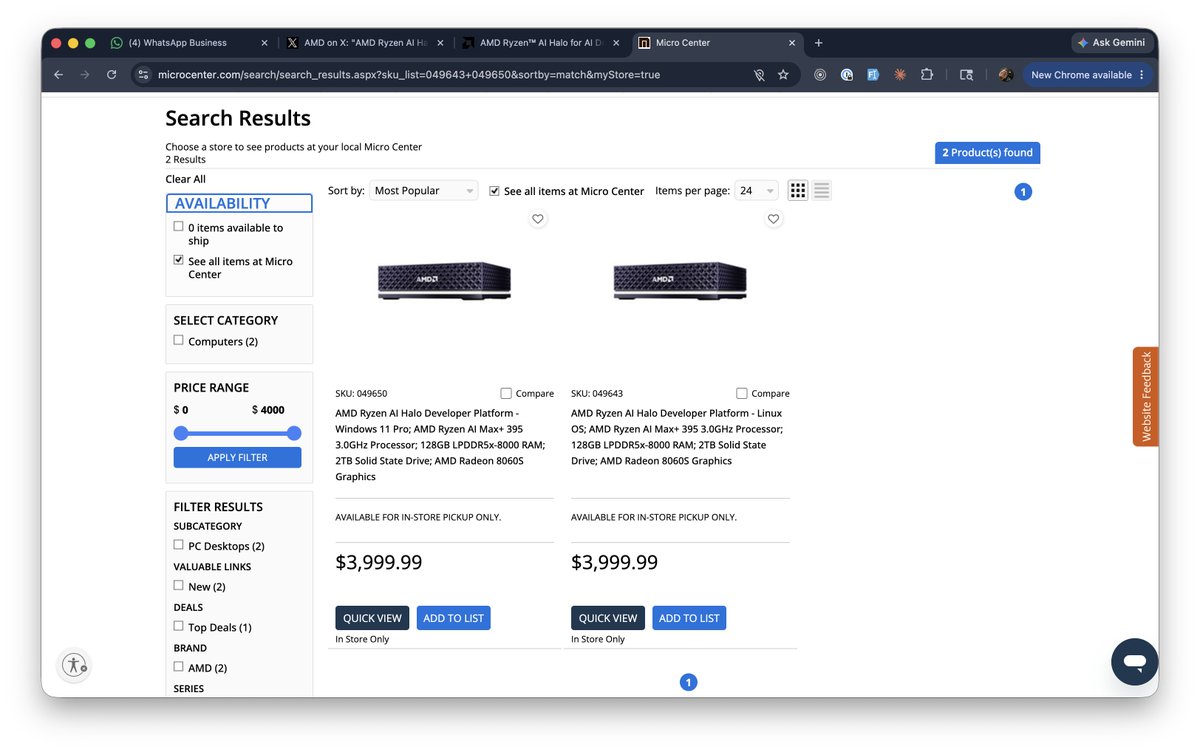This screenshot has height=752, width=1200.
Task: Check the AMD (2) brand filter
Action: pos(179,666)
